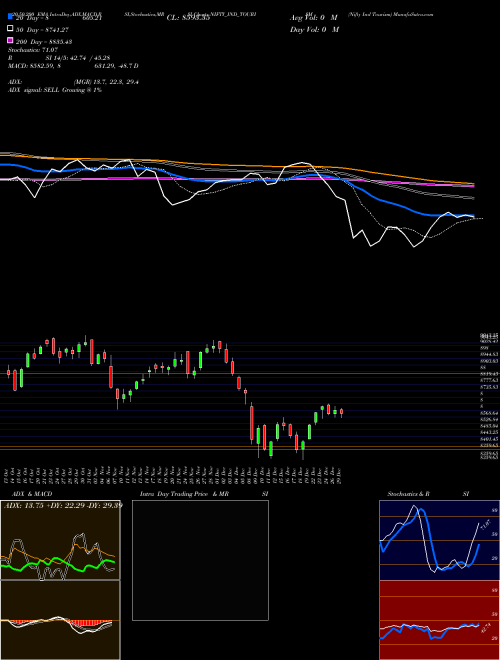
Task: Click the 'Day Vol: 0 M' label
Action: coord(314,29)
